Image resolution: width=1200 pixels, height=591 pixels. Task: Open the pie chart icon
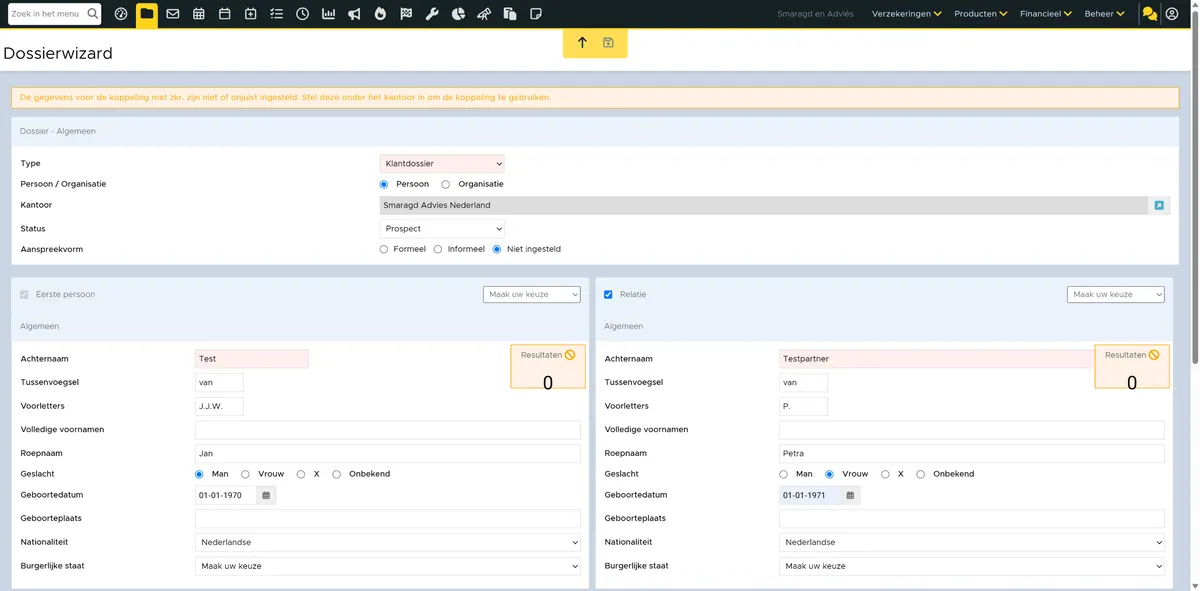(x=458, y=14)
